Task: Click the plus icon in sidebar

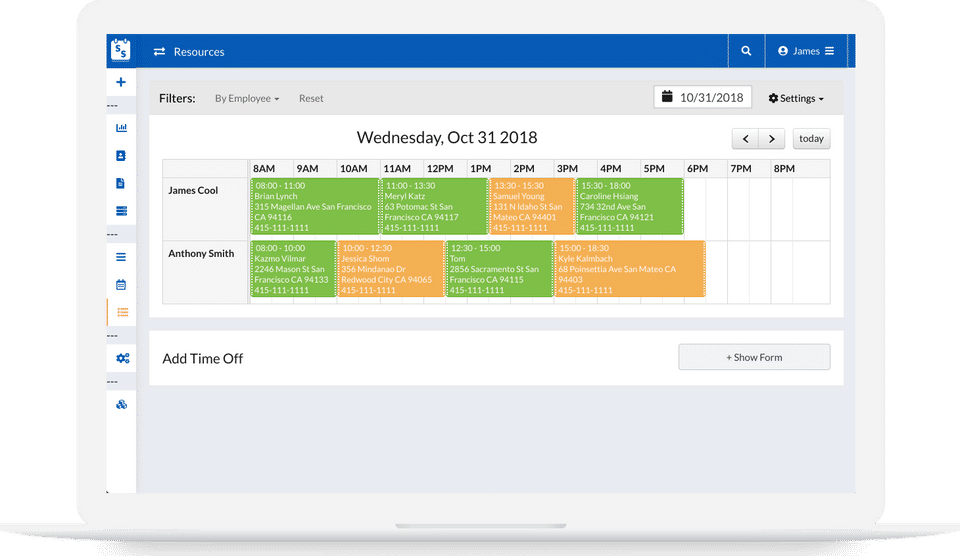Action: (x=121, y=82)
